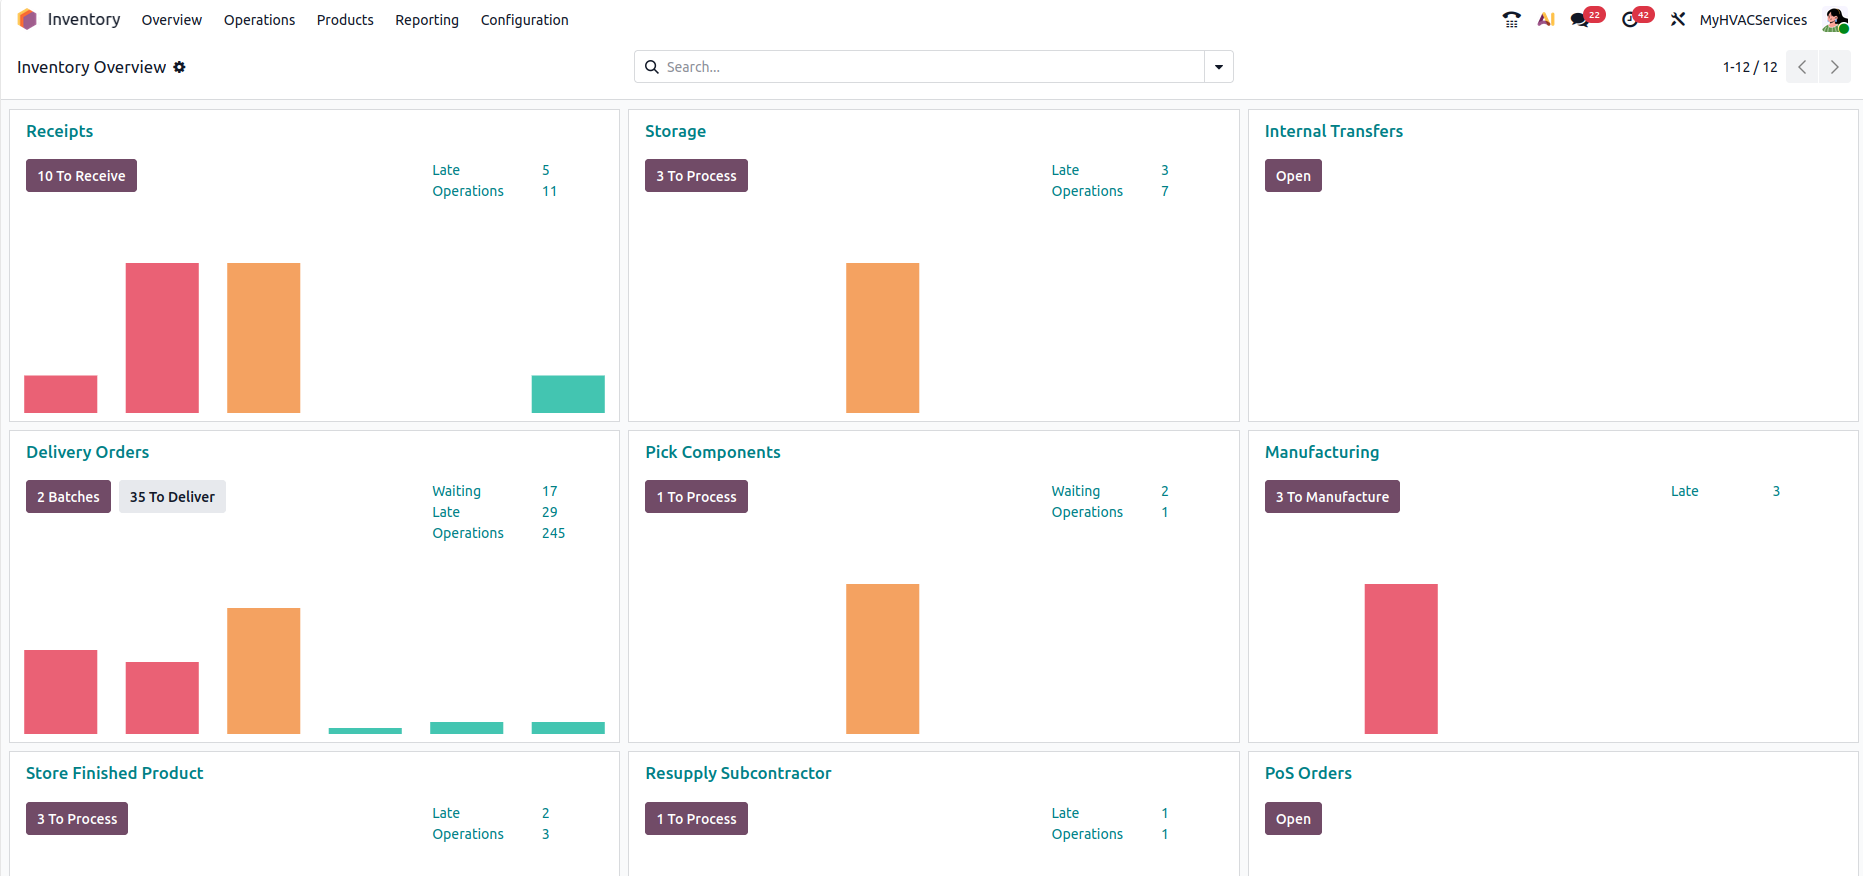This screenshot has width=1863, height=876.
Task: Click the debug tools wrench icon
Action: pyautogui.click(x=1678, y=19)
